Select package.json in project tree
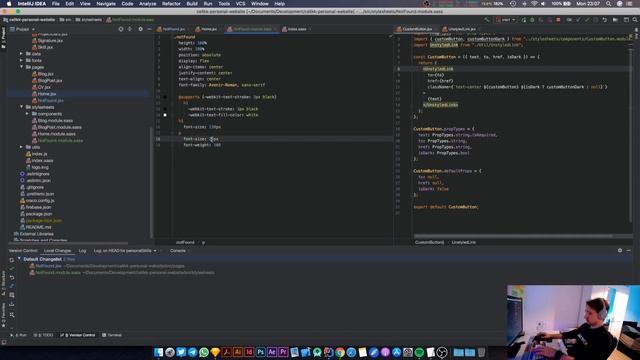Viewport: 640px width, 360px height. (39, 214)
